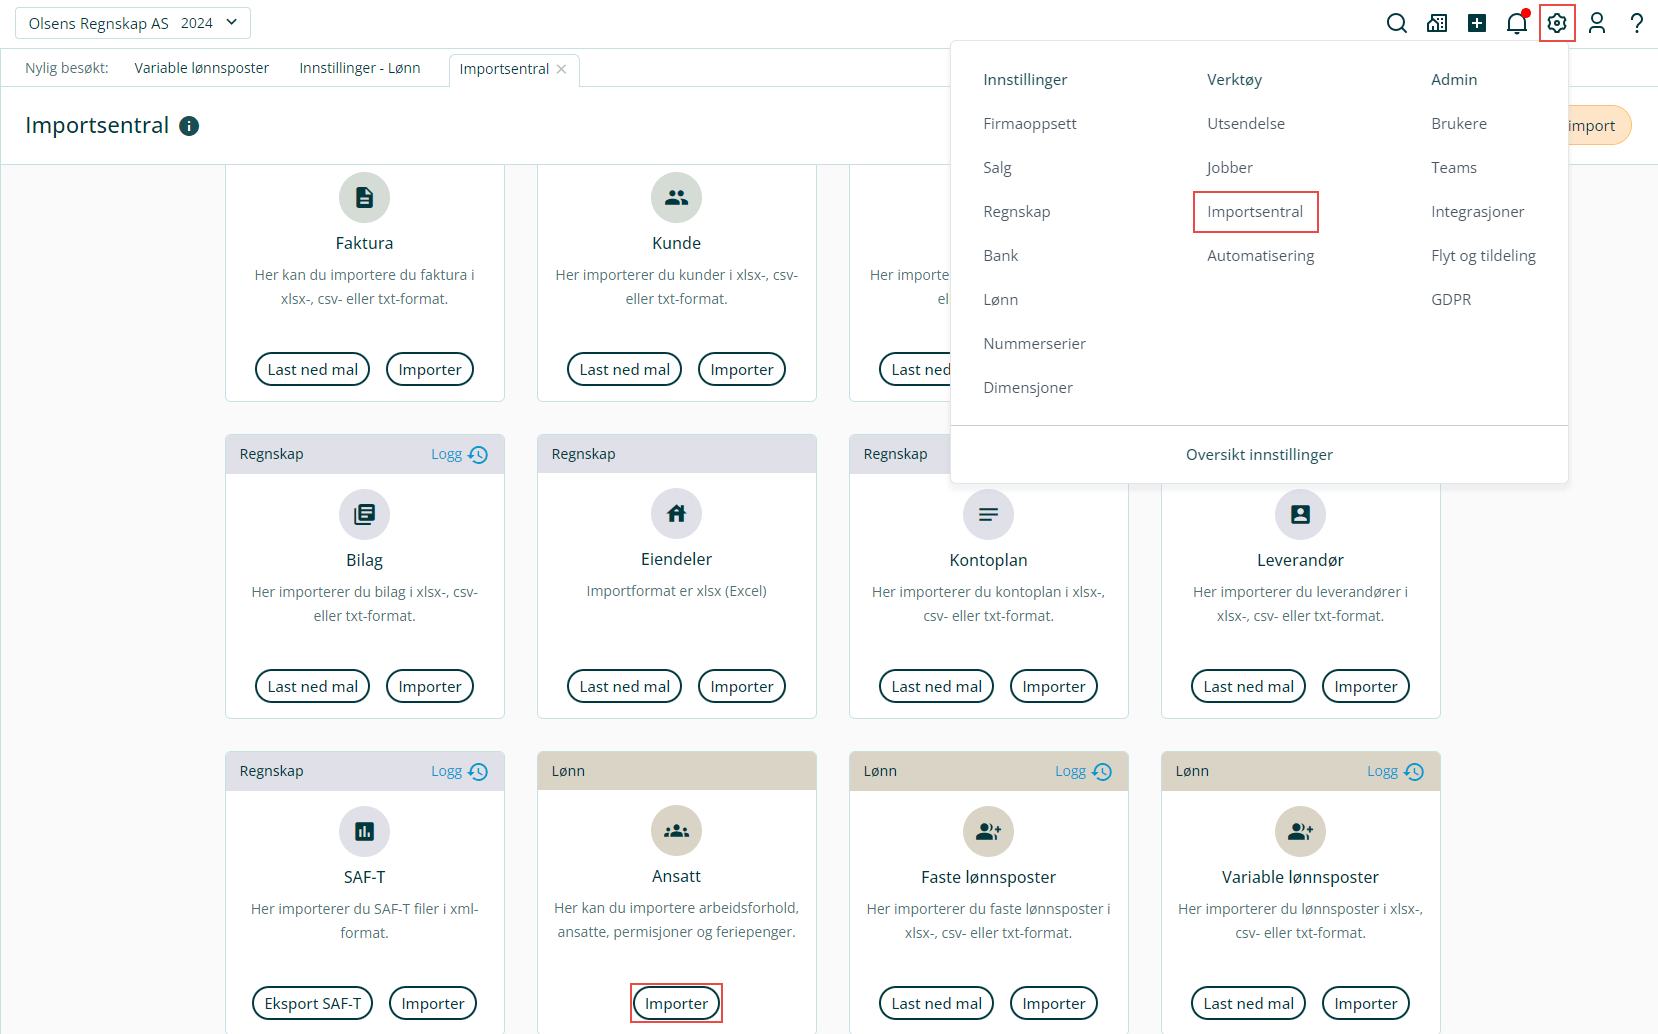Open the user profile icon
1658x1034 pixels.
coord(1597,23)
